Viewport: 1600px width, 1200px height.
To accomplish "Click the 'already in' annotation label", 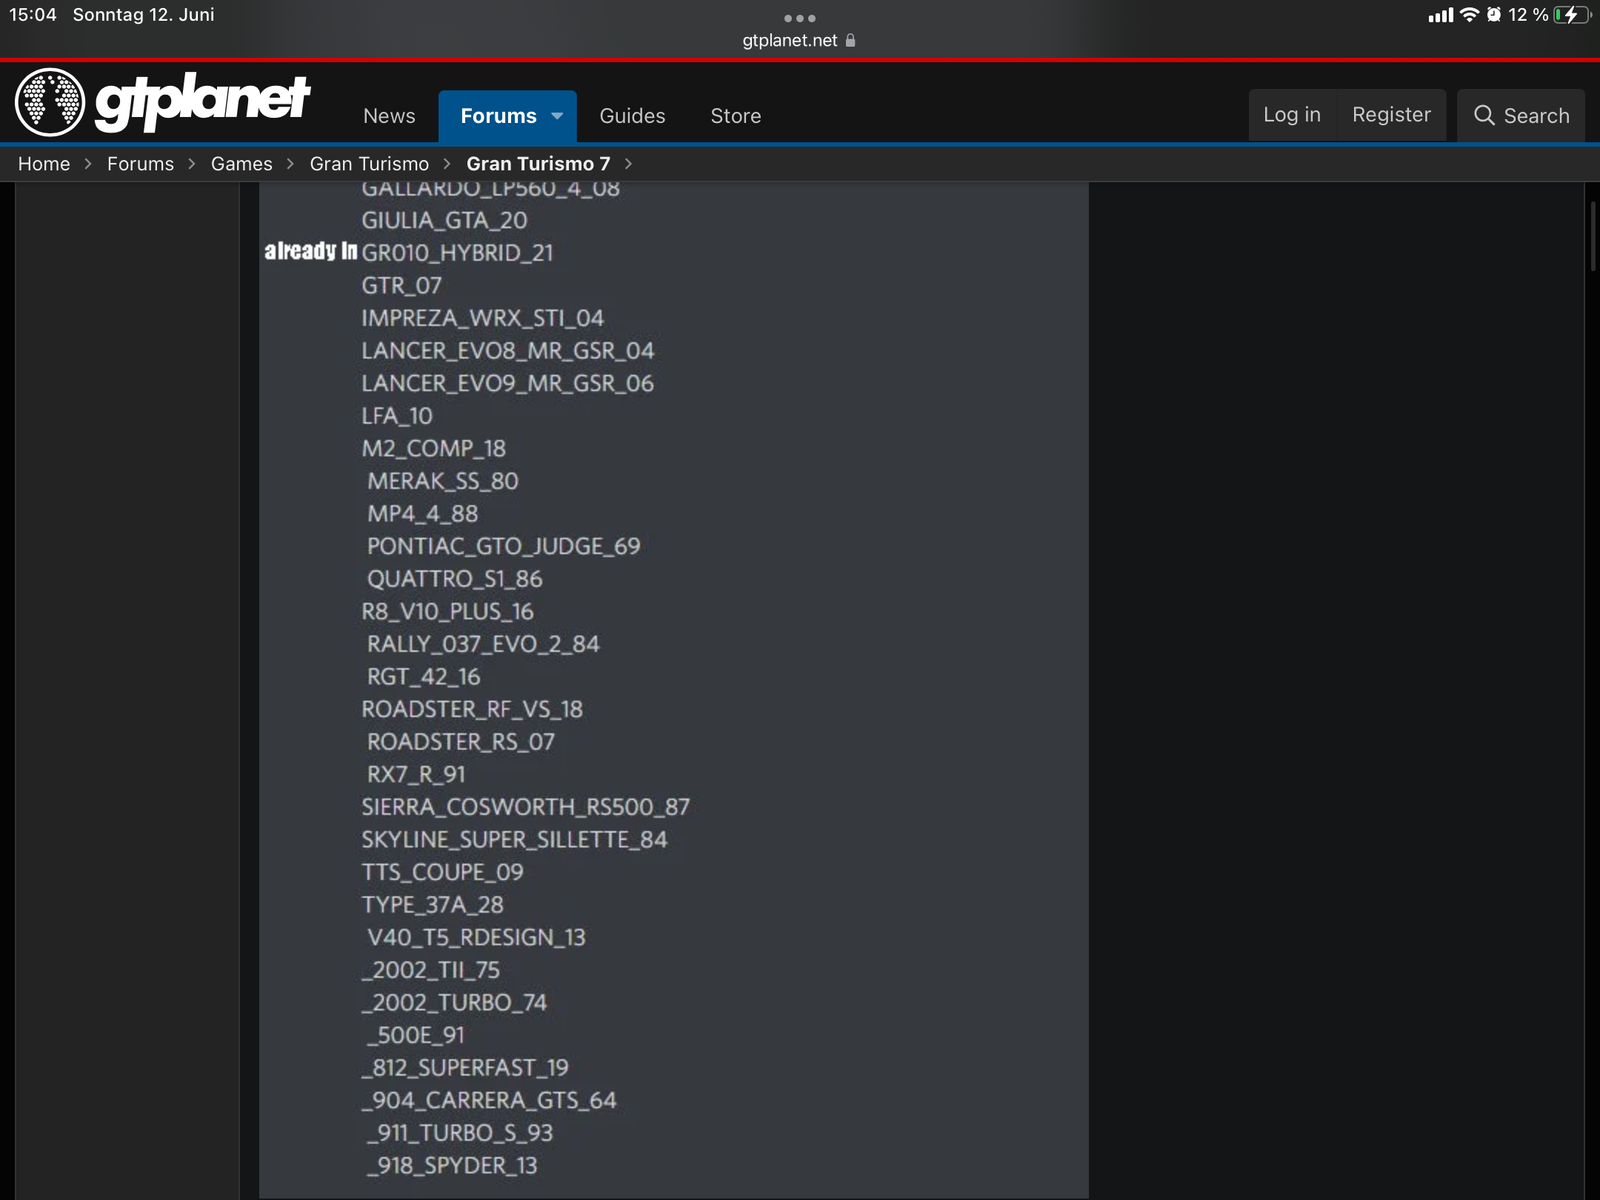I will click(x=310, y=251).
